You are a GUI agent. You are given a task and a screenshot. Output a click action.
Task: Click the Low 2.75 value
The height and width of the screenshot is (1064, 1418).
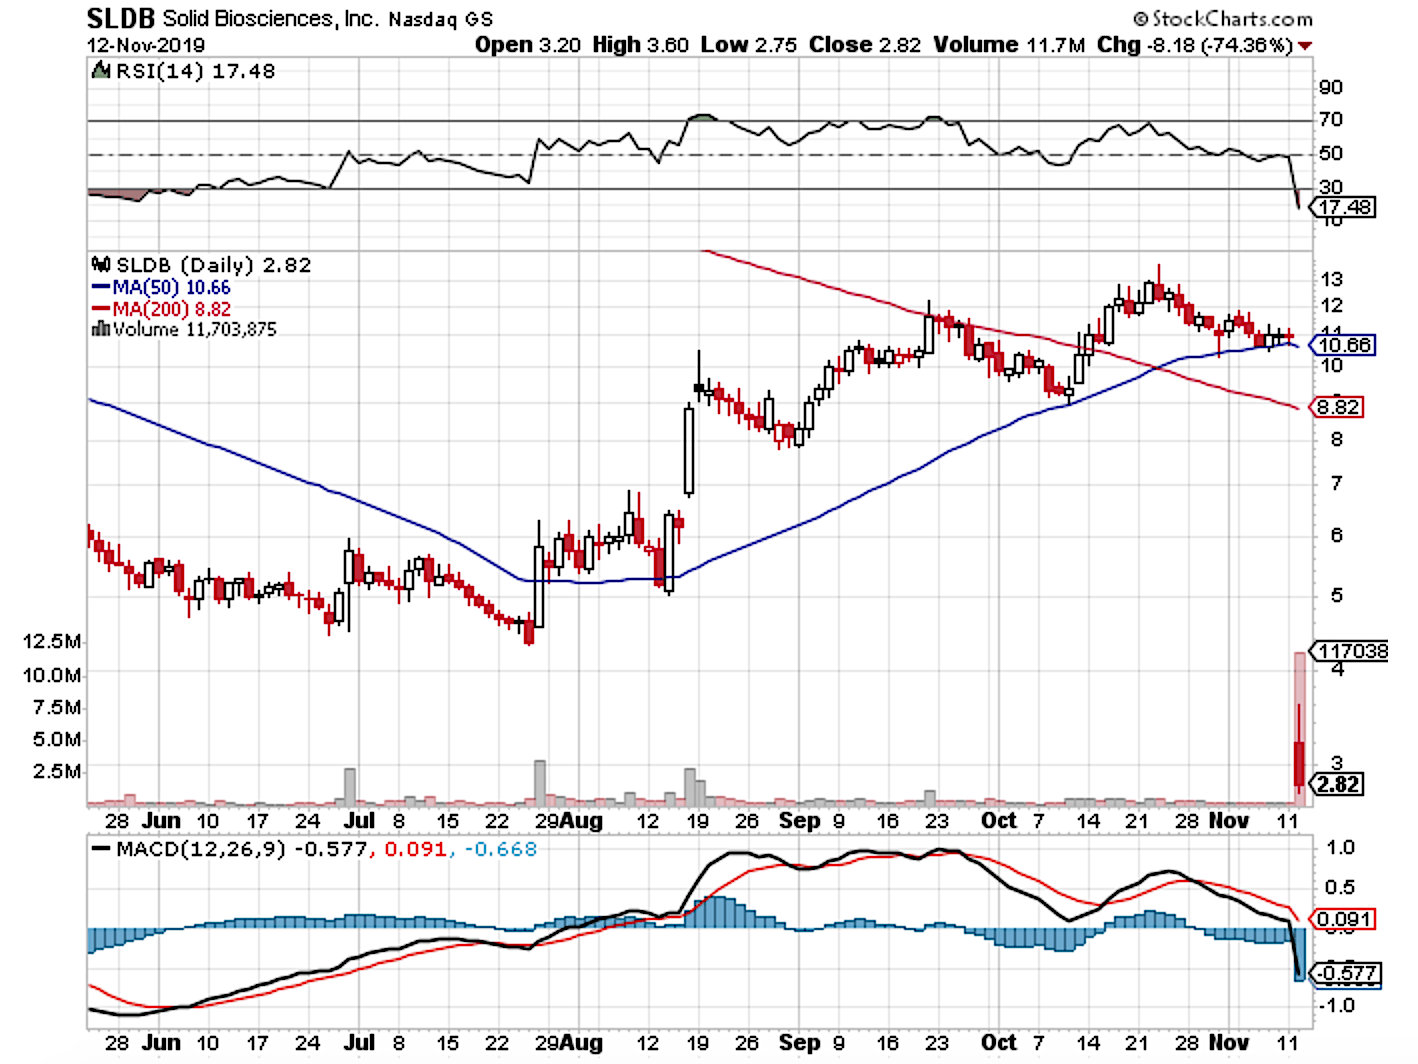click(x=749, y=45)
